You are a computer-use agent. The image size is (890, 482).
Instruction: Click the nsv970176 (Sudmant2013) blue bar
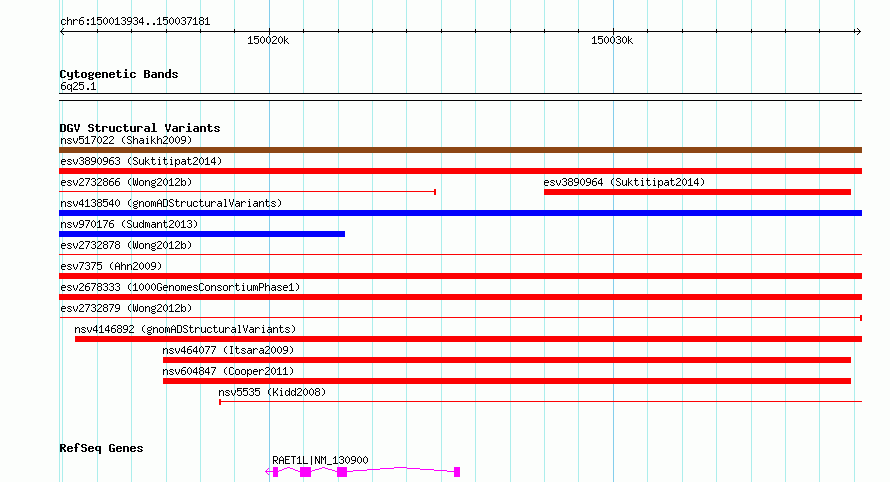click(x=201, y=234)
